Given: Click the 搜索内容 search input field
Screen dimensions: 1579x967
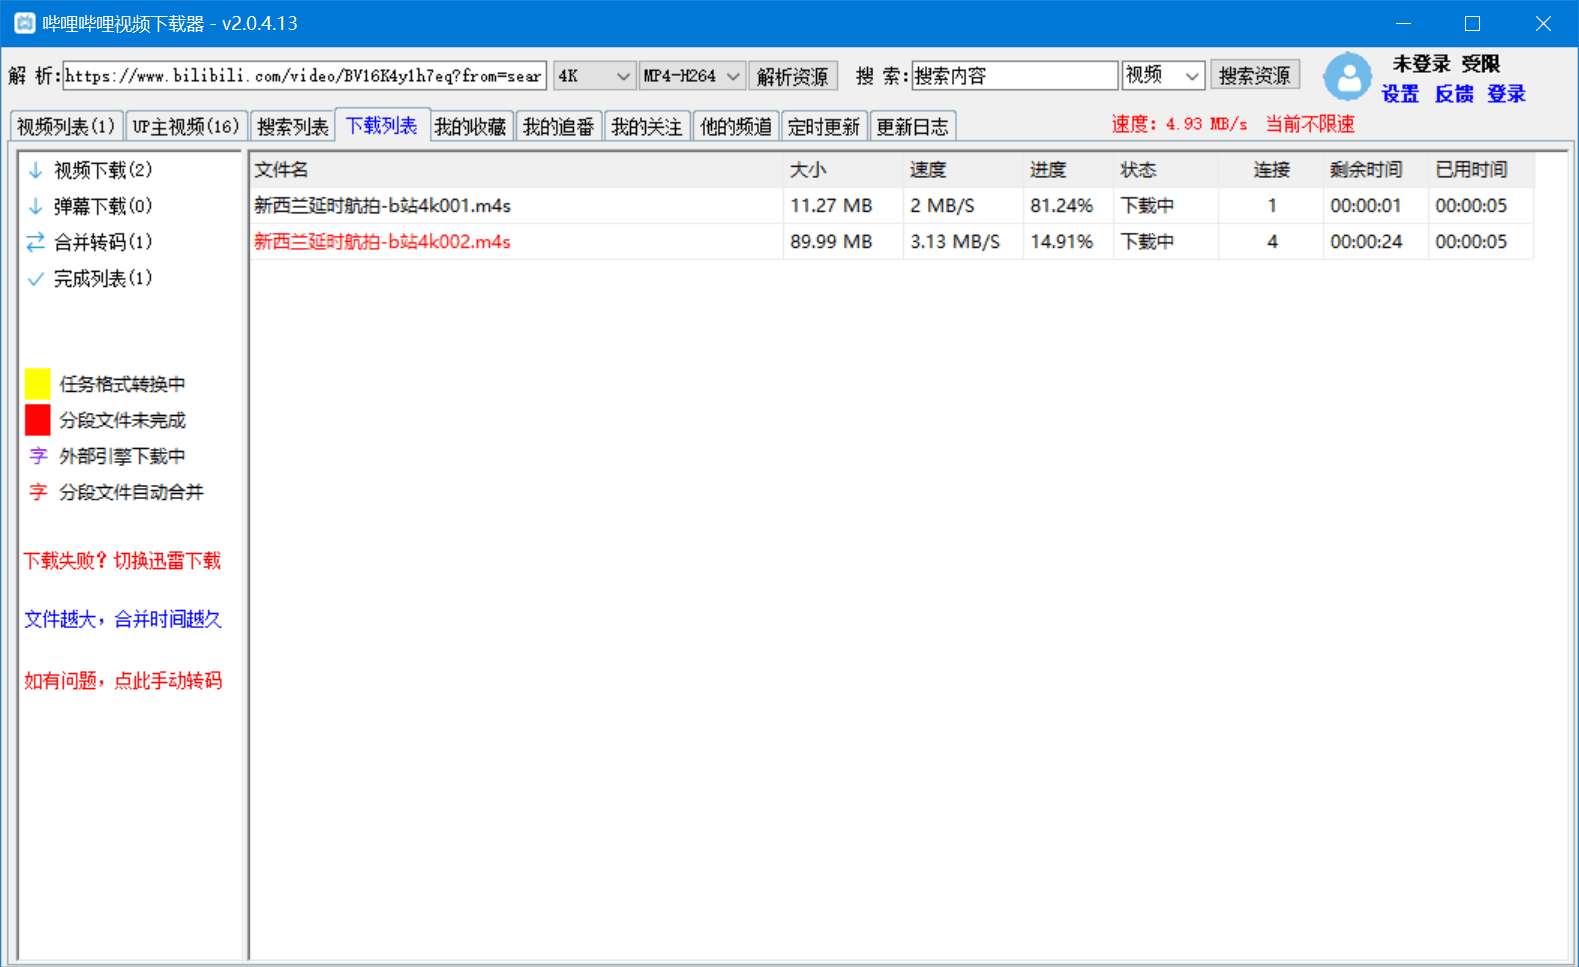Looking at the screenshot, I should coord(1015,75).
